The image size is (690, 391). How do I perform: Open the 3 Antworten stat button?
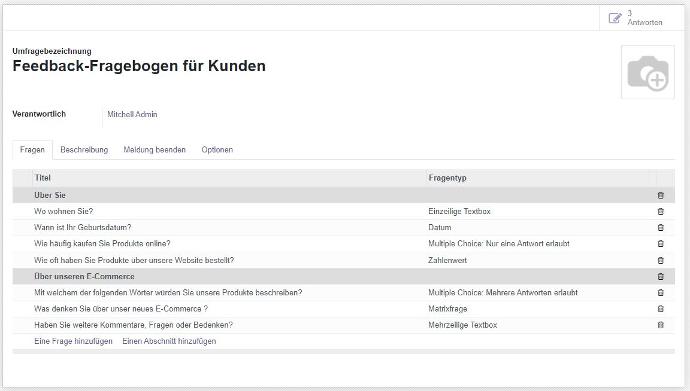pos(641,18)
